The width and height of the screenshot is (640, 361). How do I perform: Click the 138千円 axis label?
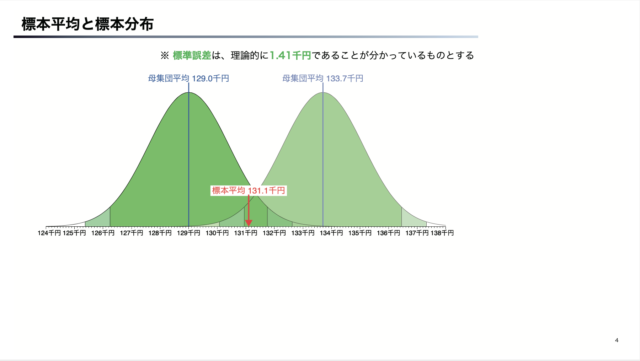[442, 233]
